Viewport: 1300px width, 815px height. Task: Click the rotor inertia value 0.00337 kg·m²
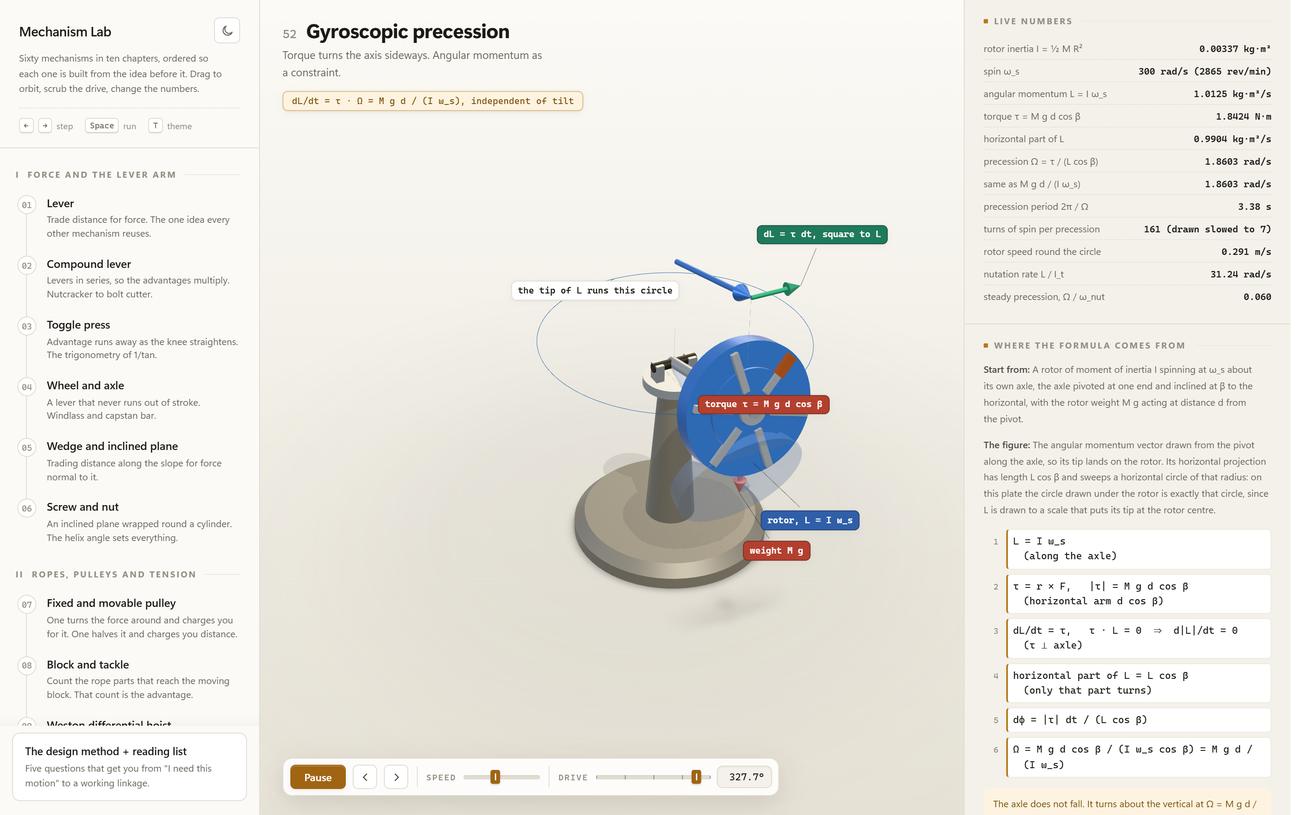click(x=1235, y=49)
